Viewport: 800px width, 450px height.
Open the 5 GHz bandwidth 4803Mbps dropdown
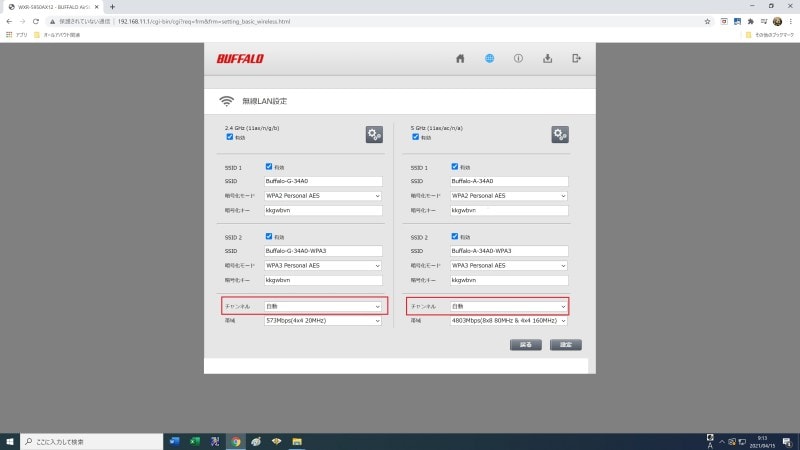pyautogui.click(x=508, y=321)
